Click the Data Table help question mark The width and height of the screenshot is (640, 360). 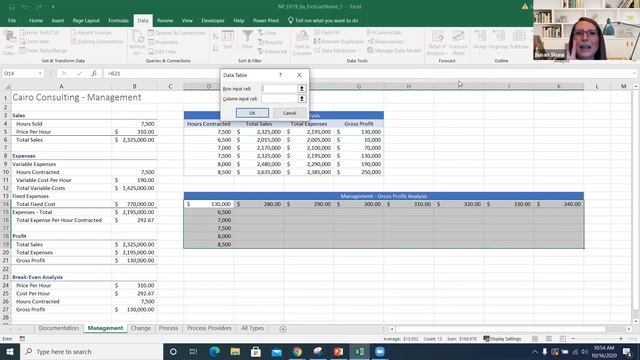[280, 75]
